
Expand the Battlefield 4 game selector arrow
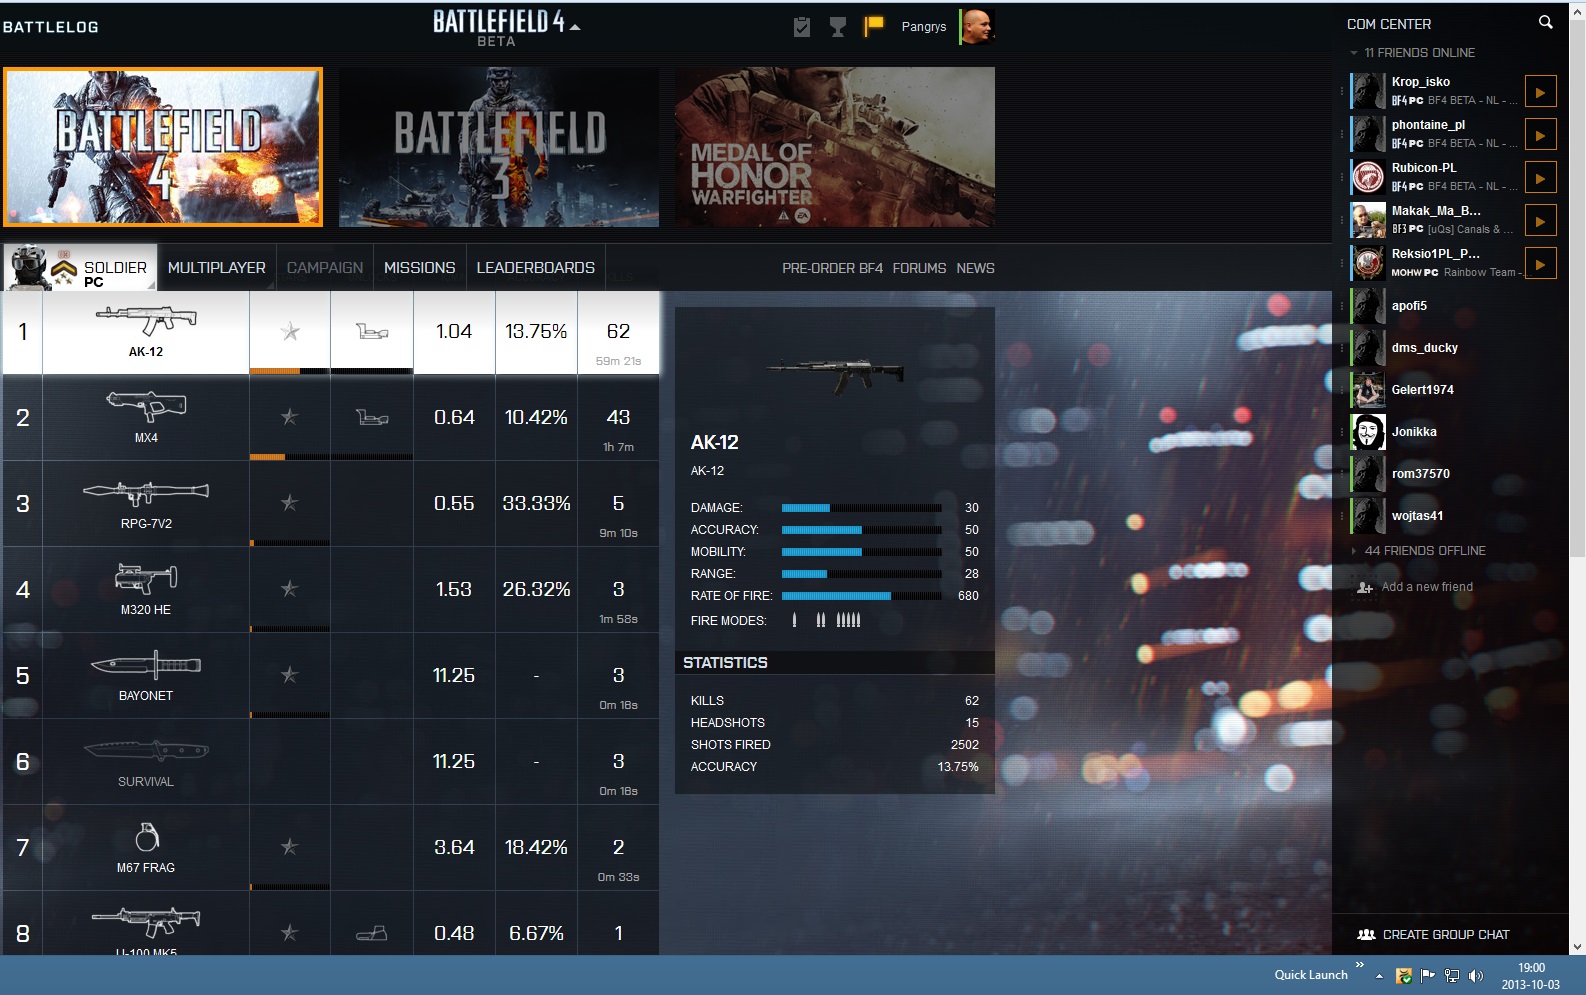click(x=575, y=28)
